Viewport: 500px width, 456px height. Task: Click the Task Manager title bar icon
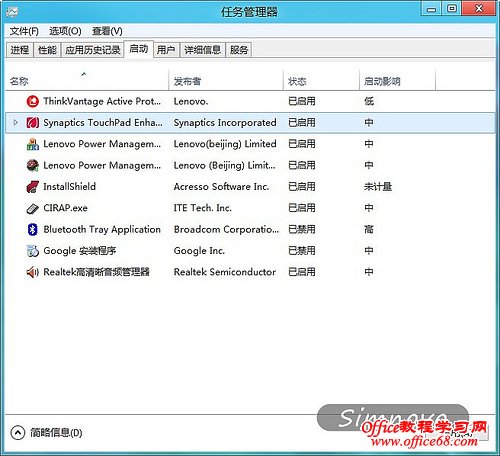pos(12,12)
